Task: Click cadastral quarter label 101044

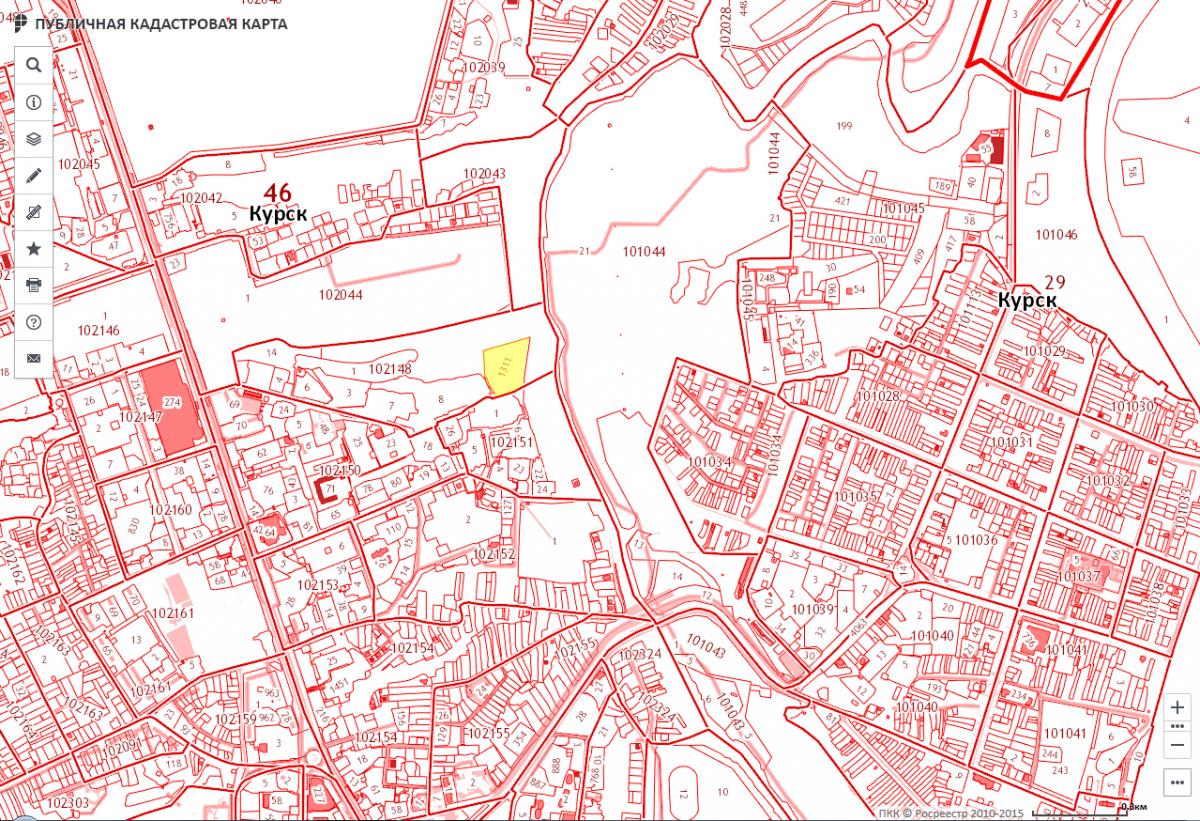Action: pyautogui.click(x=643, y=252)
